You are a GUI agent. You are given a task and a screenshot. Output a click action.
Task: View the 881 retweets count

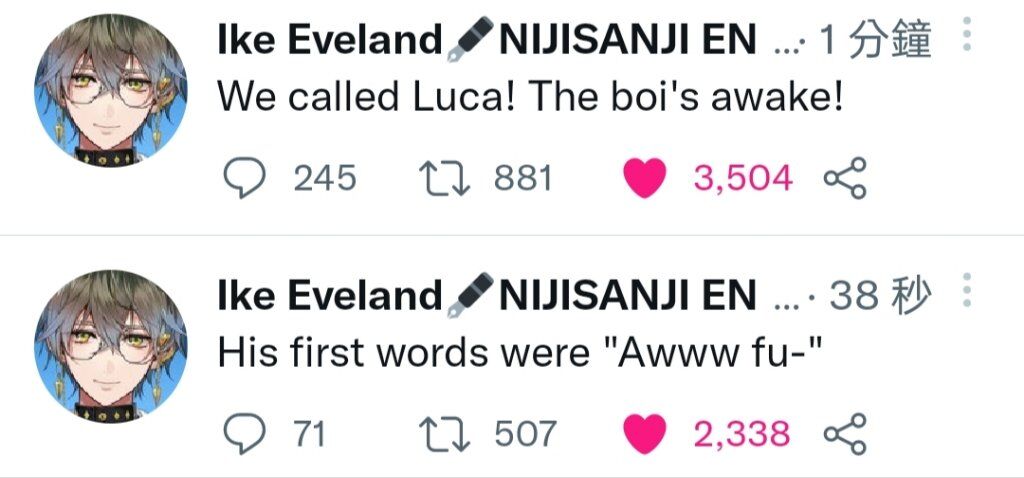(523, 178)
